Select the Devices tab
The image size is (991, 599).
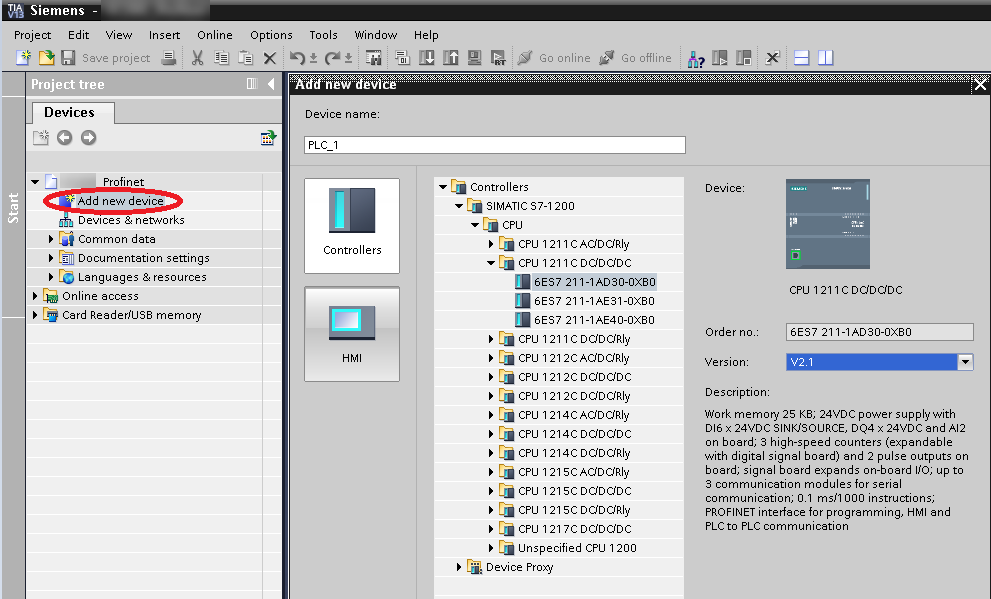69,113
